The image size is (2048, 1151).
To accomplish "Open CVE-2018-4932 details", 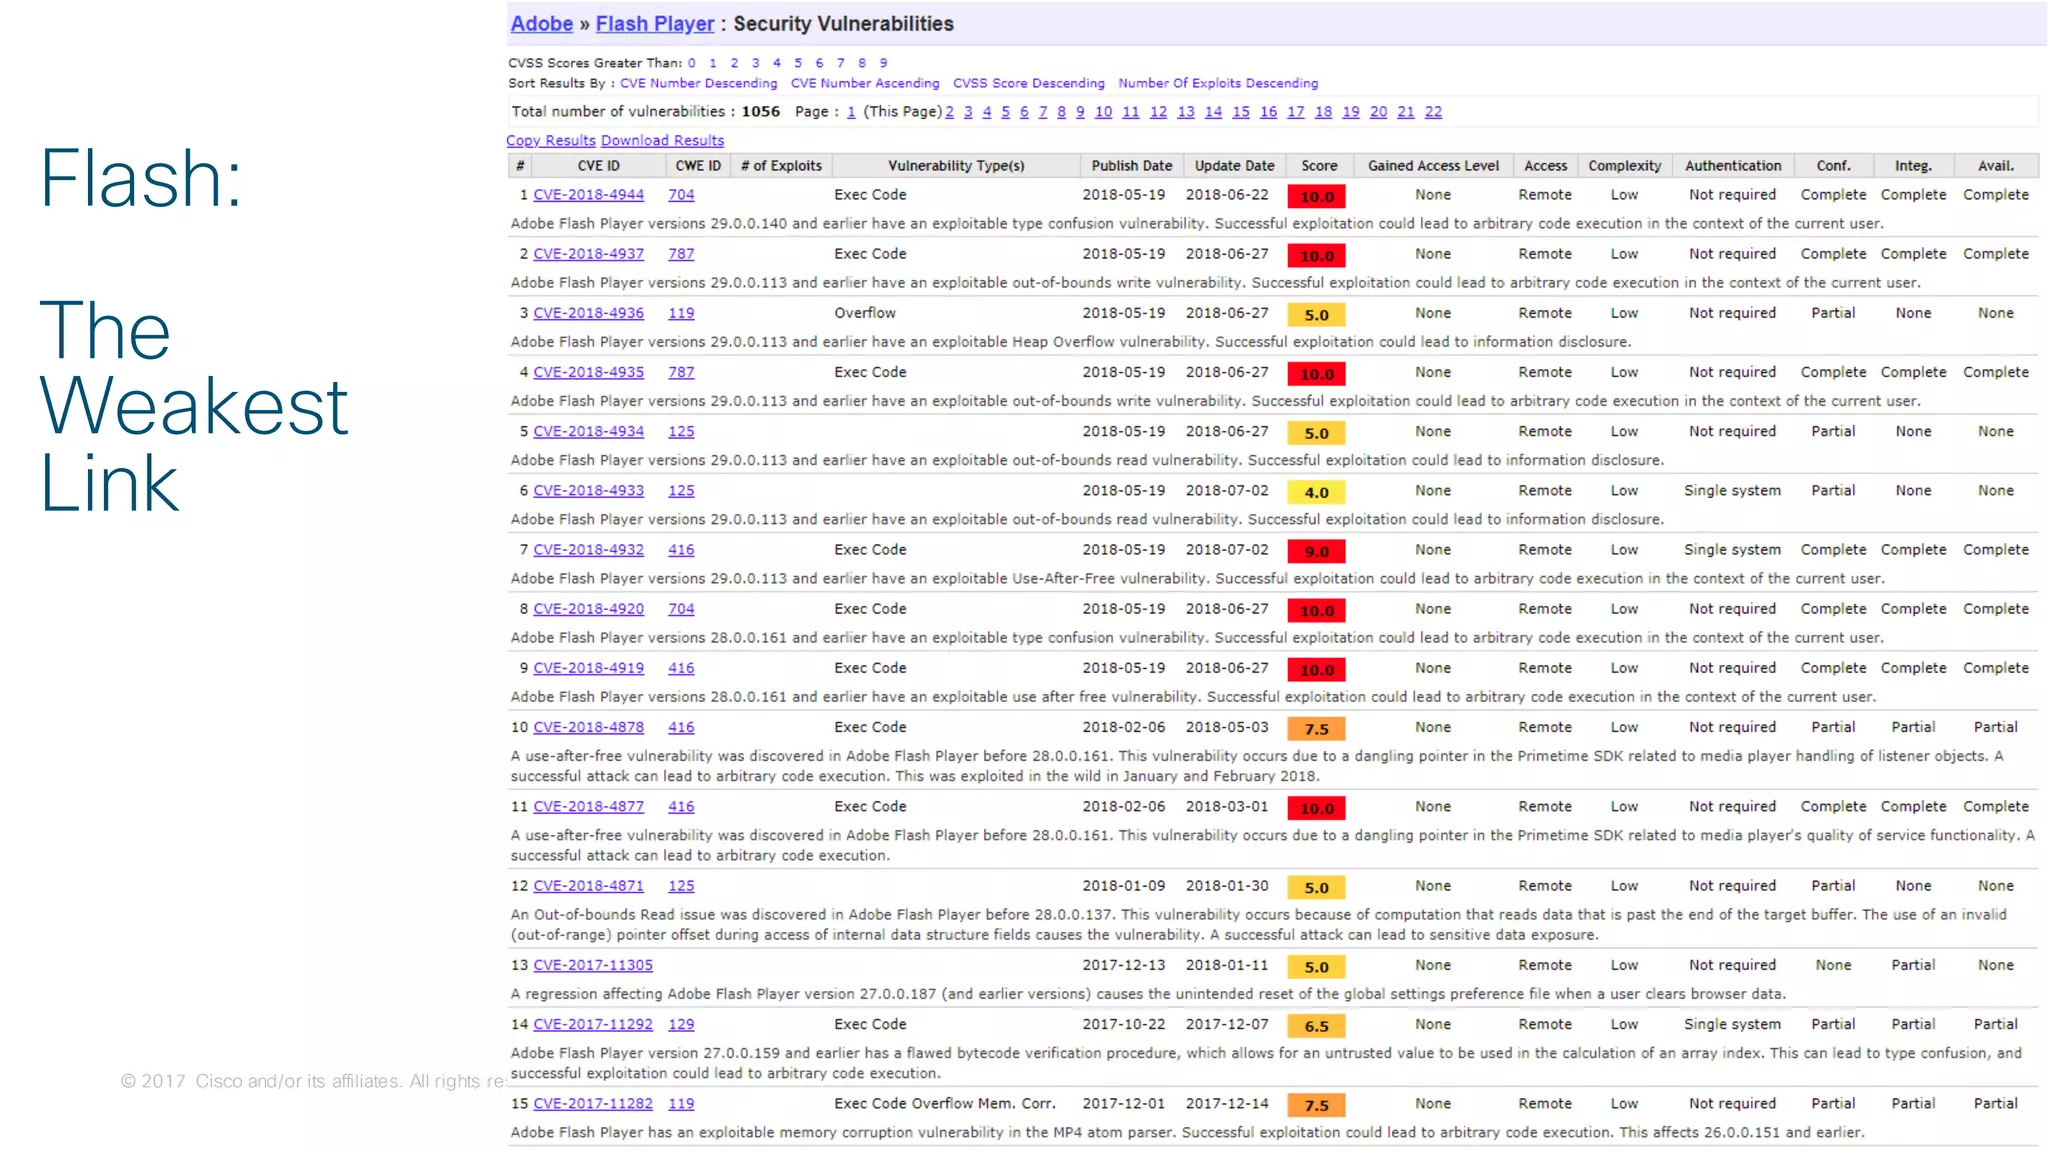I will pos(588,550).
